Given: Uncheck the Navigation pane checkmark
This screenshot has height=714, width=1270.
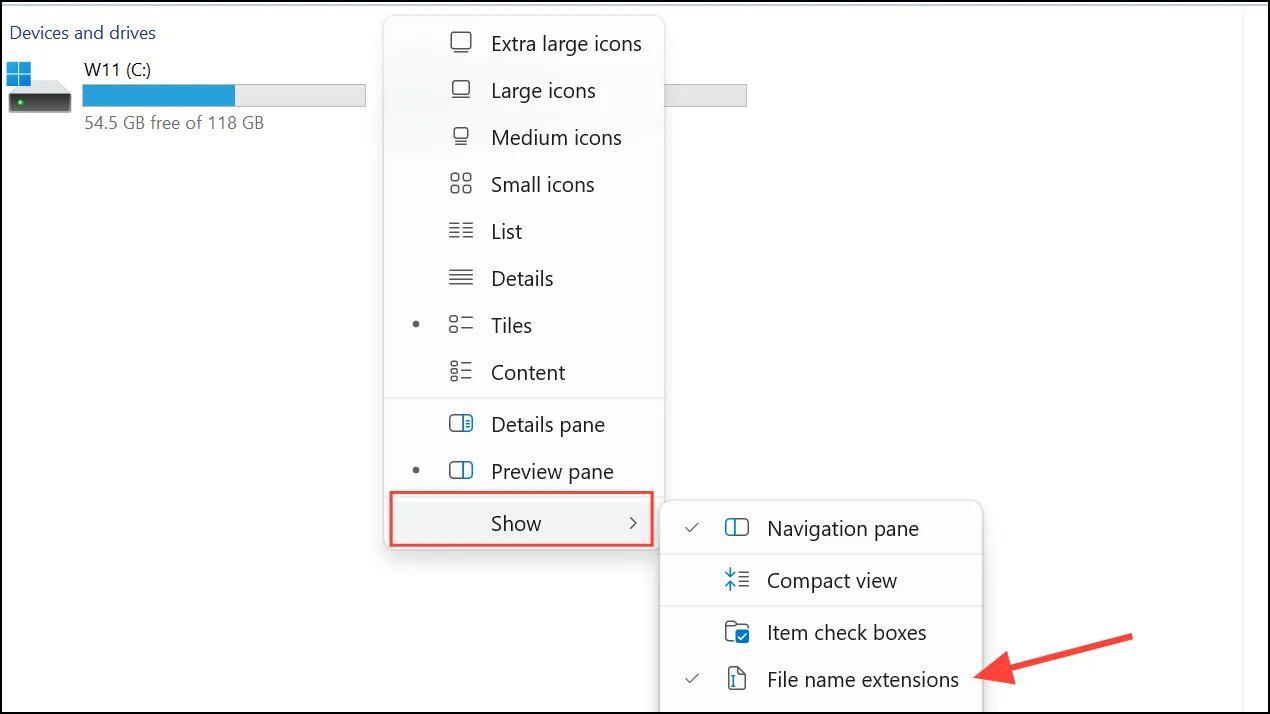Looking at the screenshot, I should (692, 528).
